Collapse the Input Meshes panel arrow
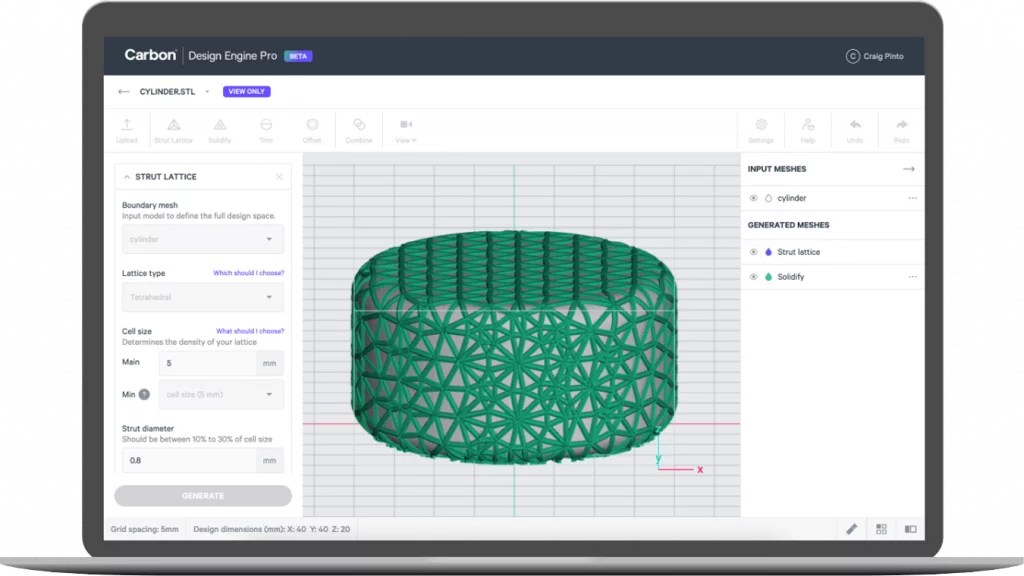Screen dimensions: 1024x576 [908, 169]
